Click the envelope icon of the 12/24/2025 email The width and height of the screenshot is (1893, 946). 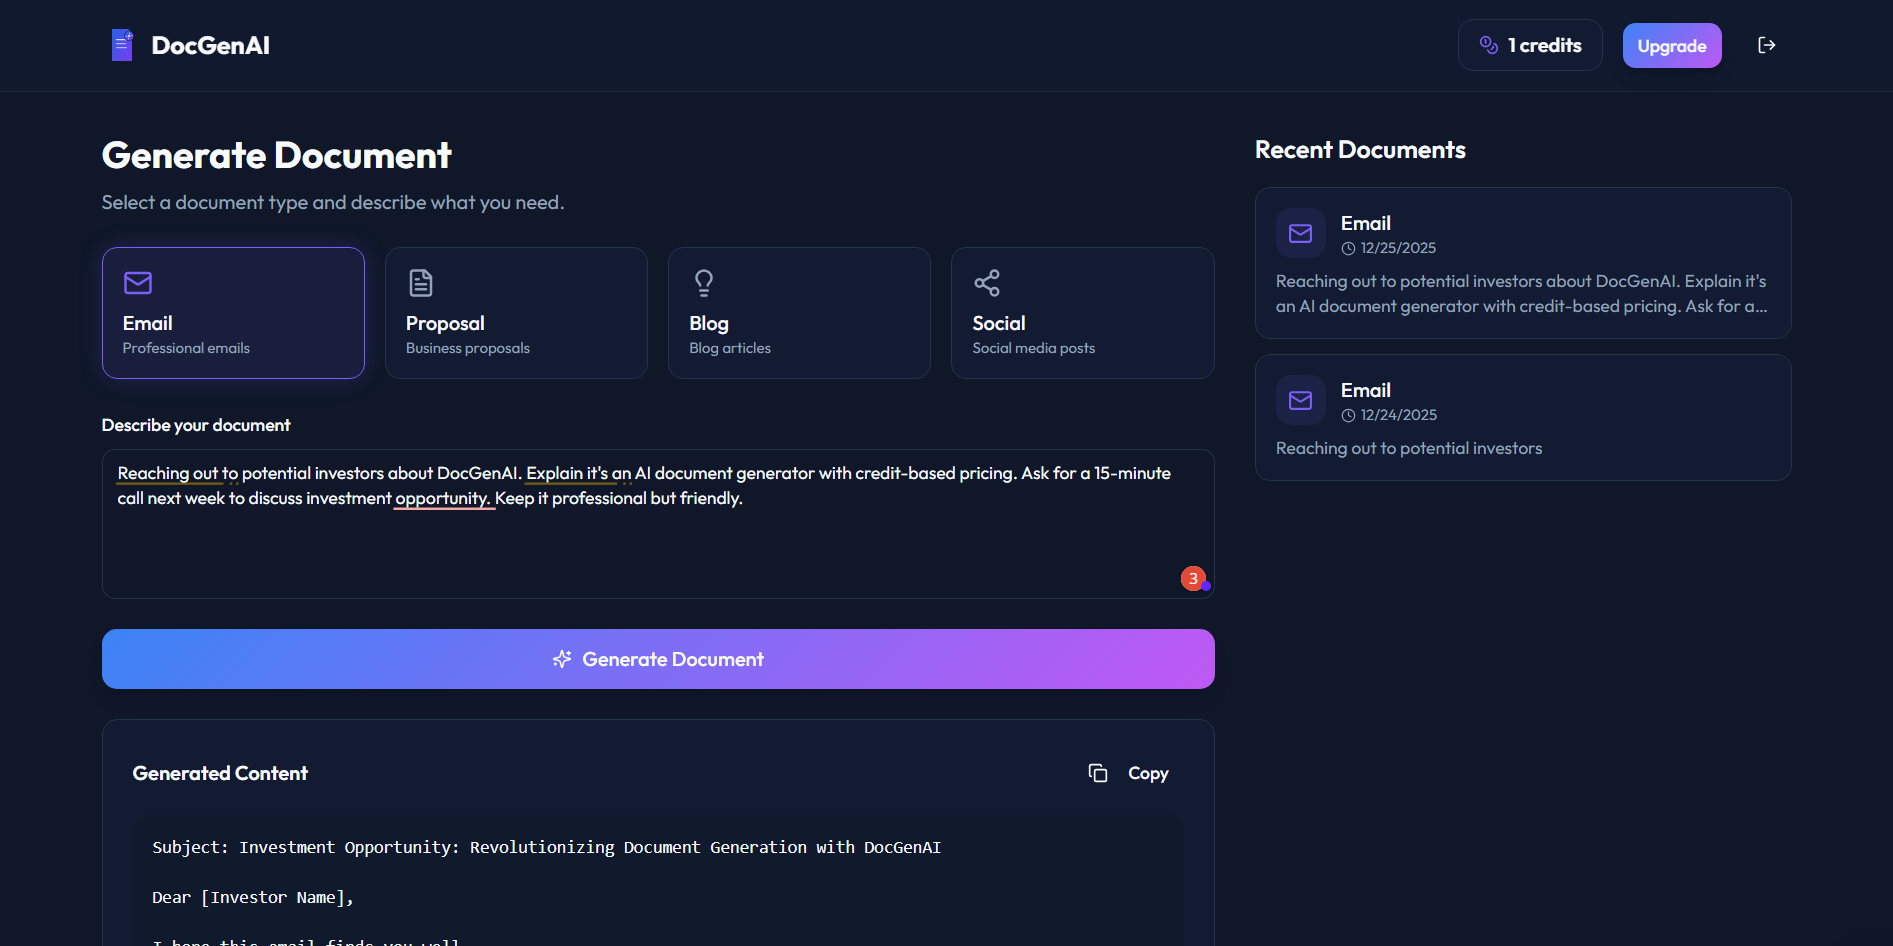(1300, 400)
